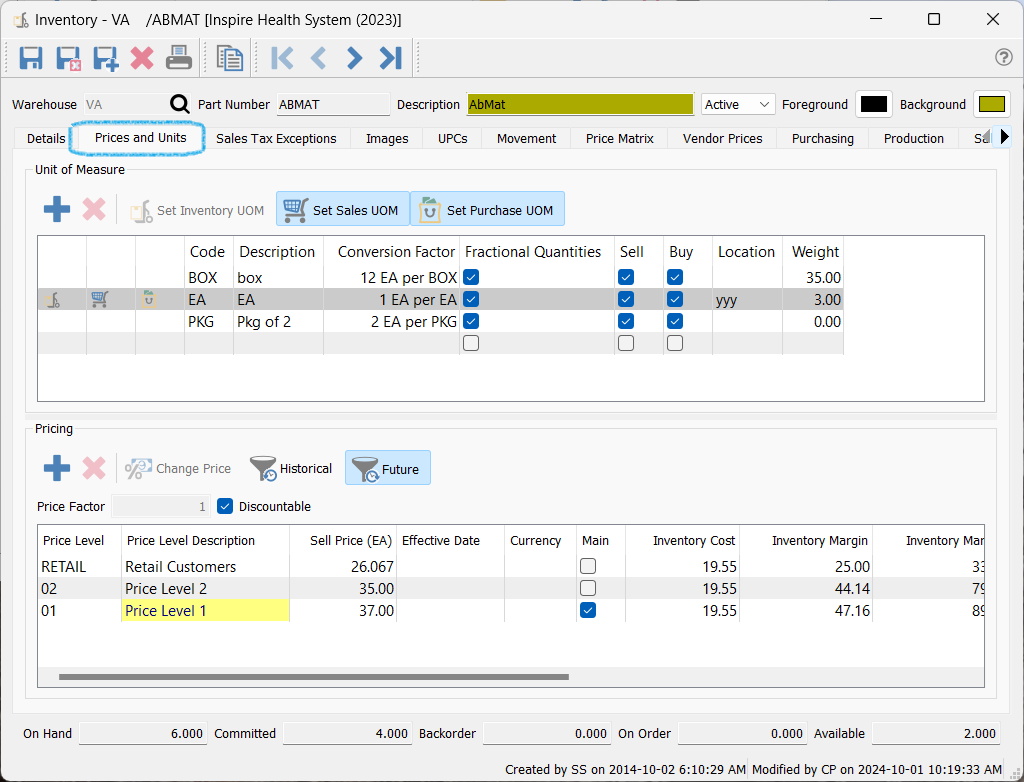Open the Active status dropdown
This screenshot has height=782, width=1024.
(738, 104)
